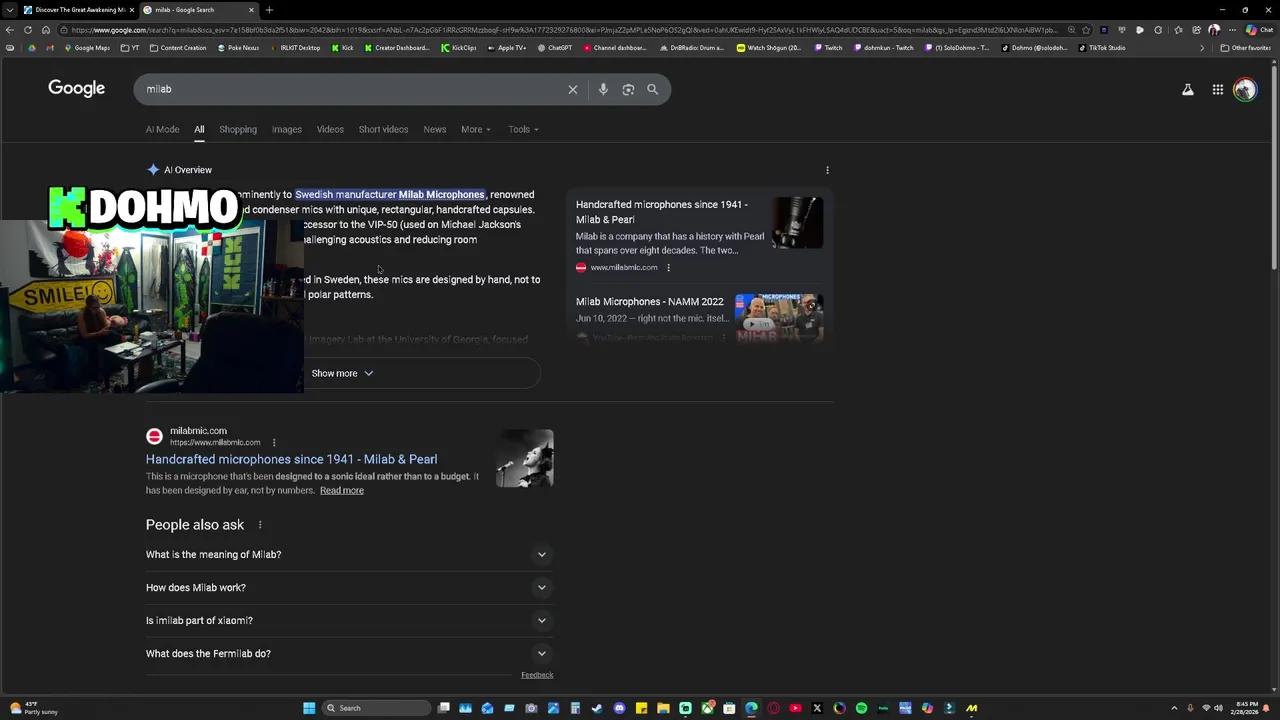This screenshot has width=1280, height=720.
Task: Open AI Overview three-dot options
Action: 827,170
